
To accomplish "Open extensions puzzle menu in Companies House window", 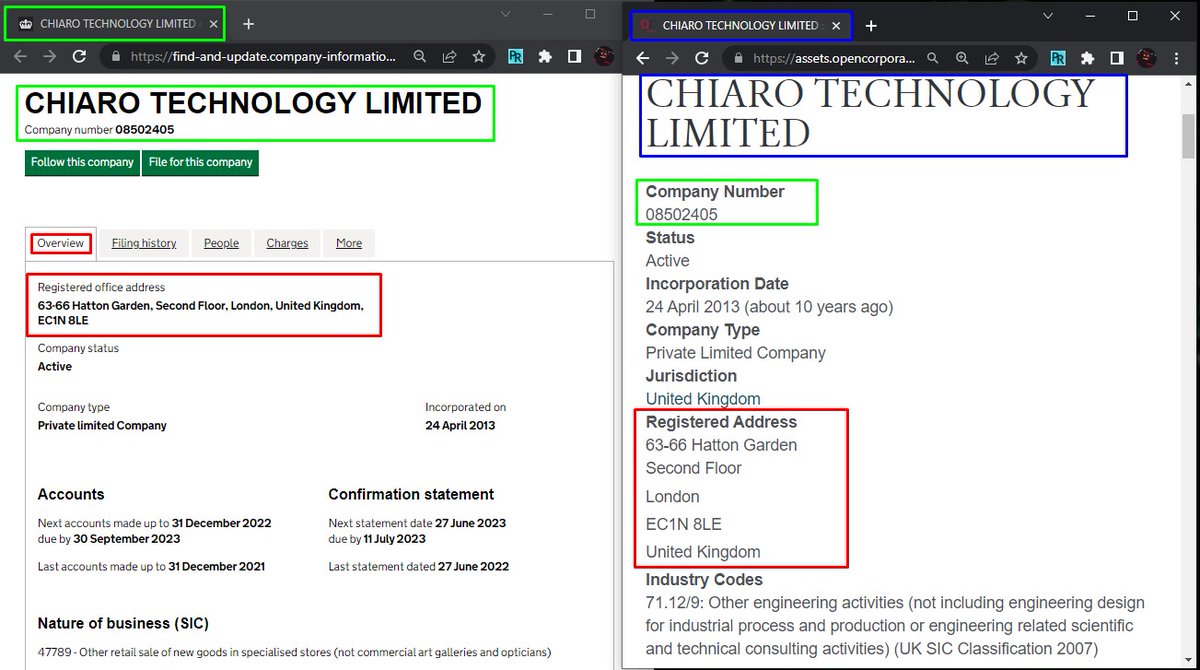I will pos(544,57).
